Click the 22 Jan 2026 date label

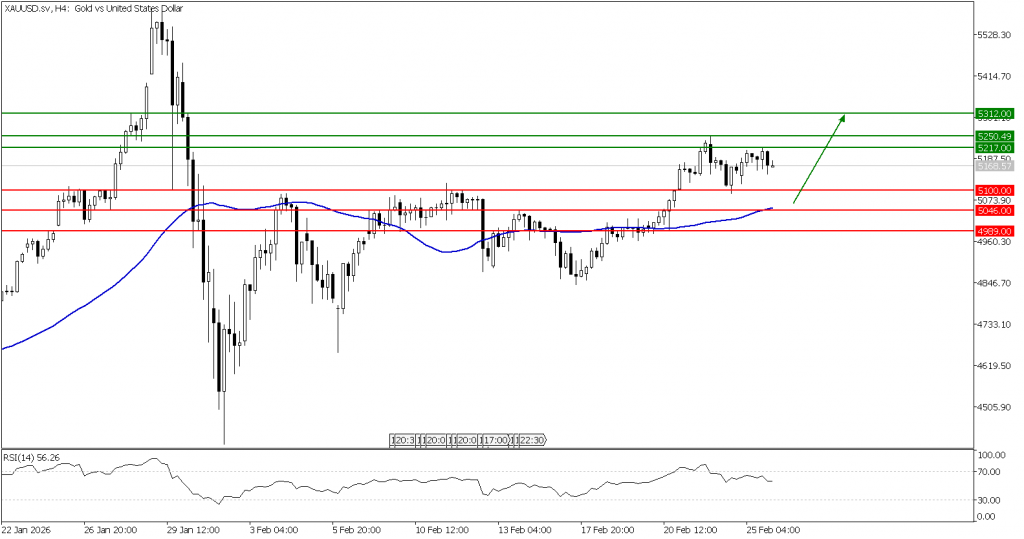27,530
